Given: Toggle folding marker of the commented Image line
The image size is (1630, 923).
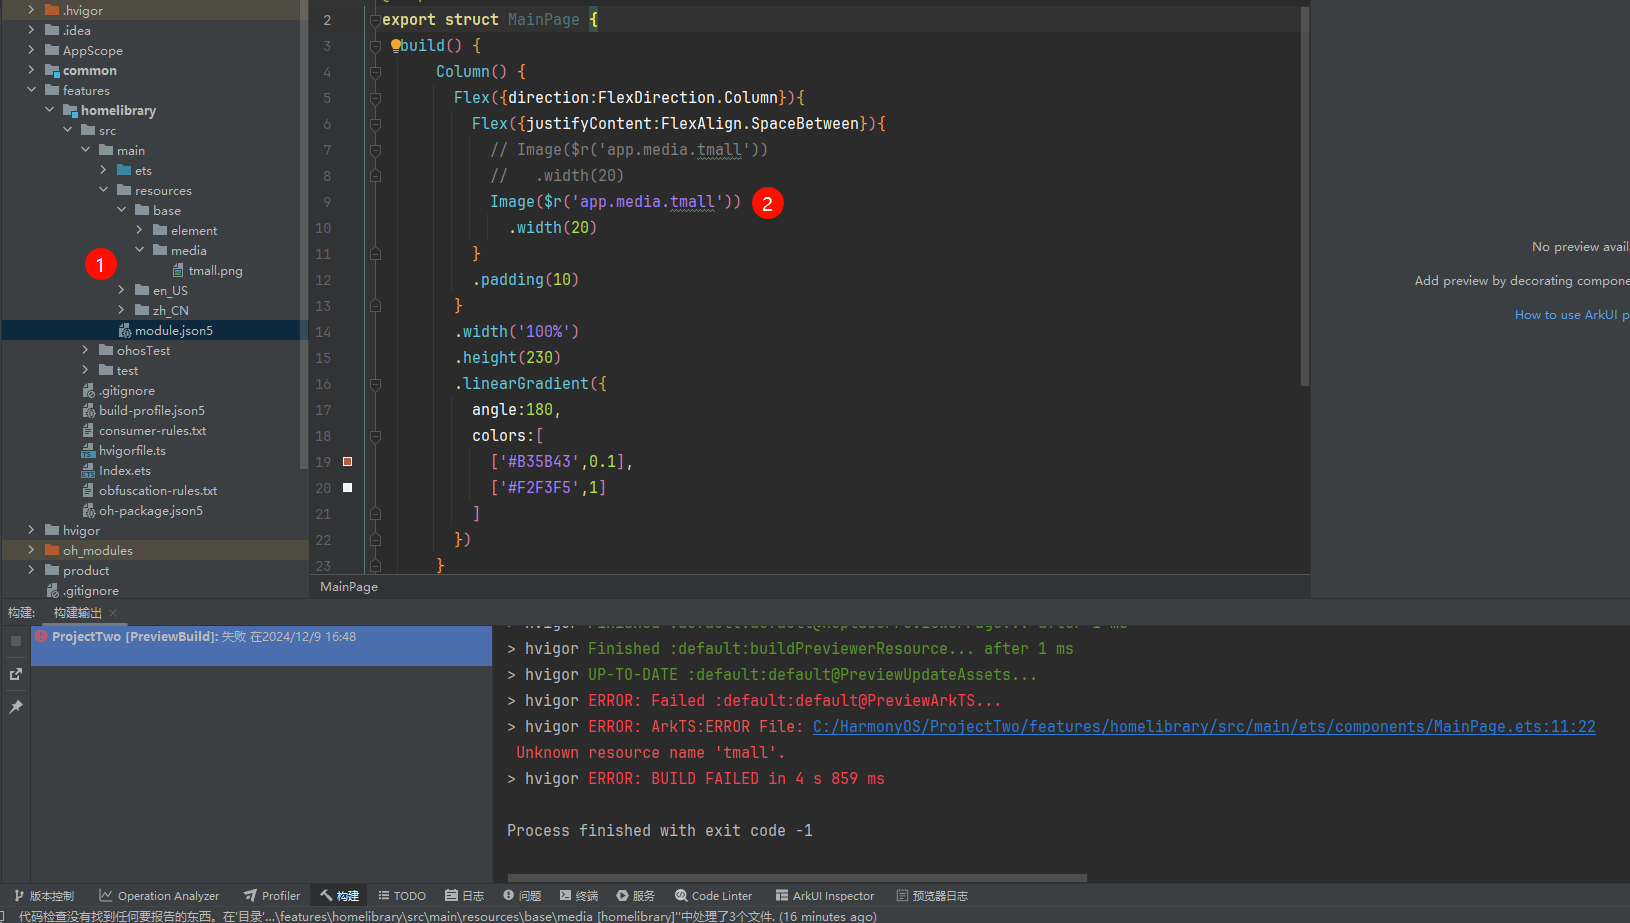Looking at the screenshot, I should pyautogui.click(x=375, y=150).
